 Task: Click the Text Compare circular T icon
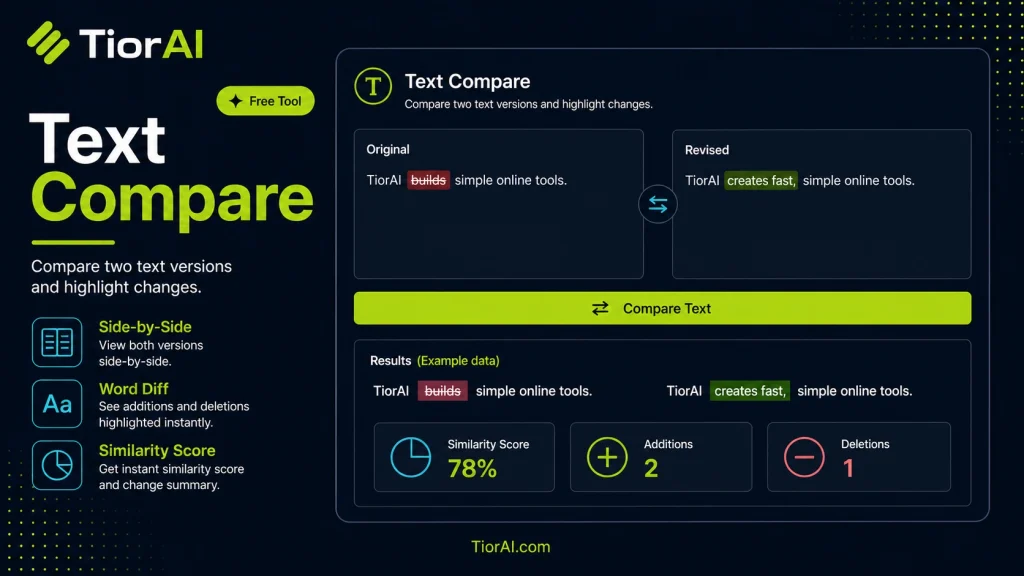point(373,86)
